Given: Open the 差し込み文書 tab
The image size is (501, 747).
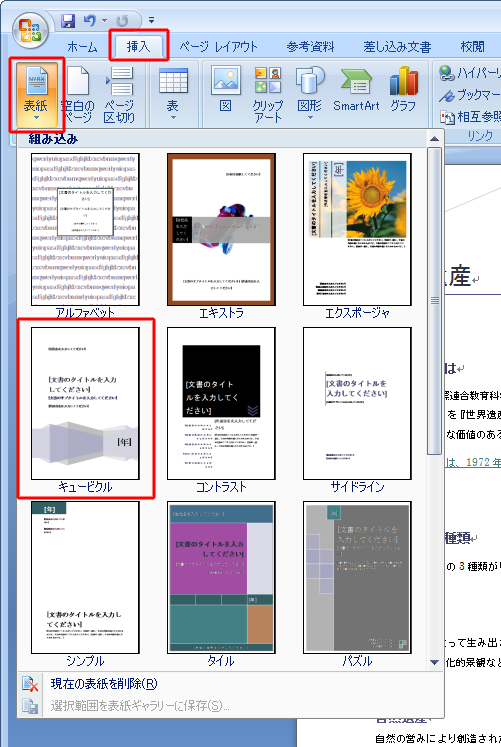Looking at the screenshot, I should (397, 47).
